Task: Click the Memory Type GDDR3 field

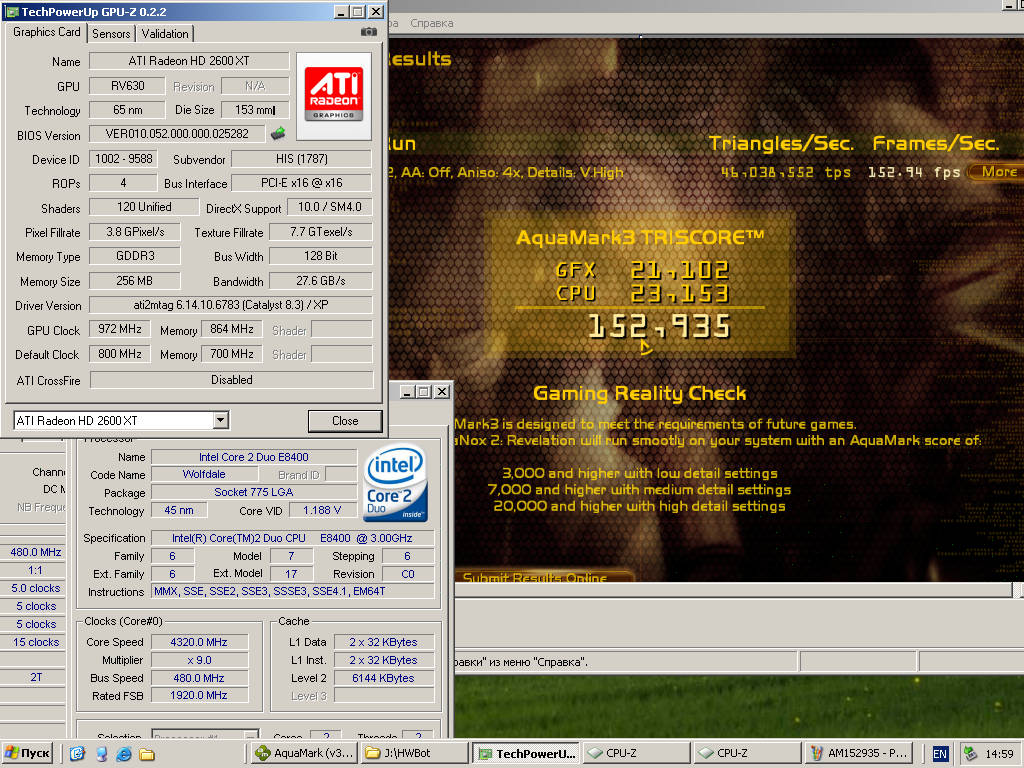Action: 135,256
